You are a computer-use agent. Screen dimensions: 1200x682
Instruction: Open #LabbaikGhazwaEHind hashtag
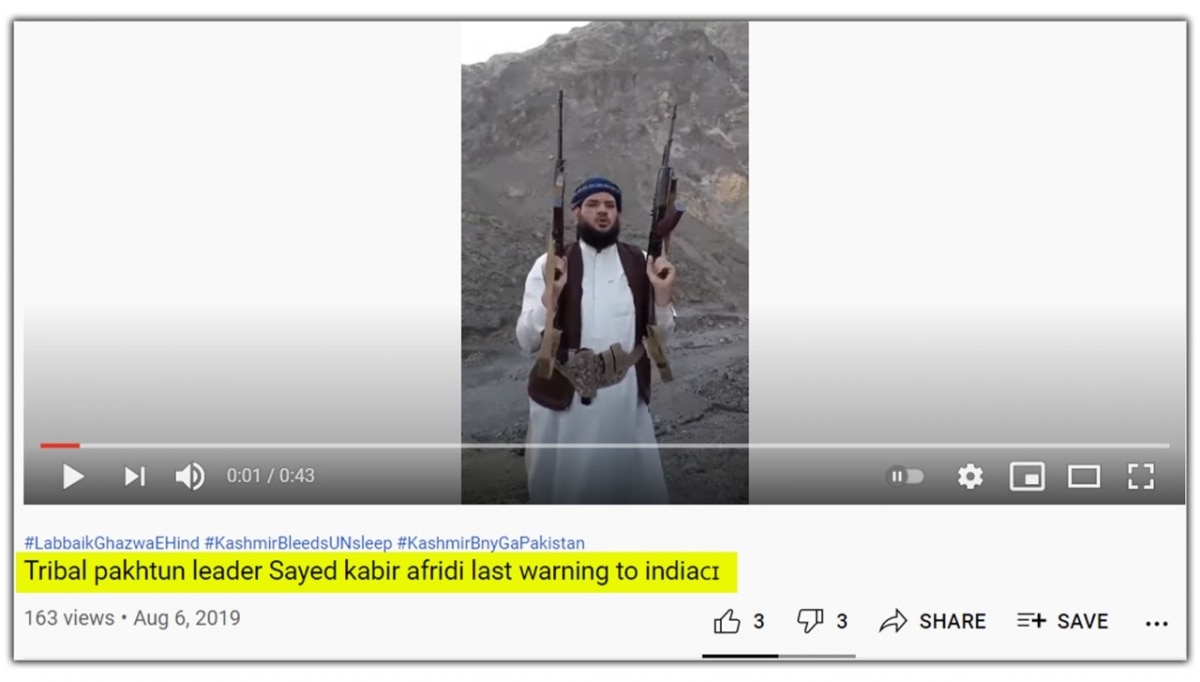pyautogui.click(x=112, y=543)
